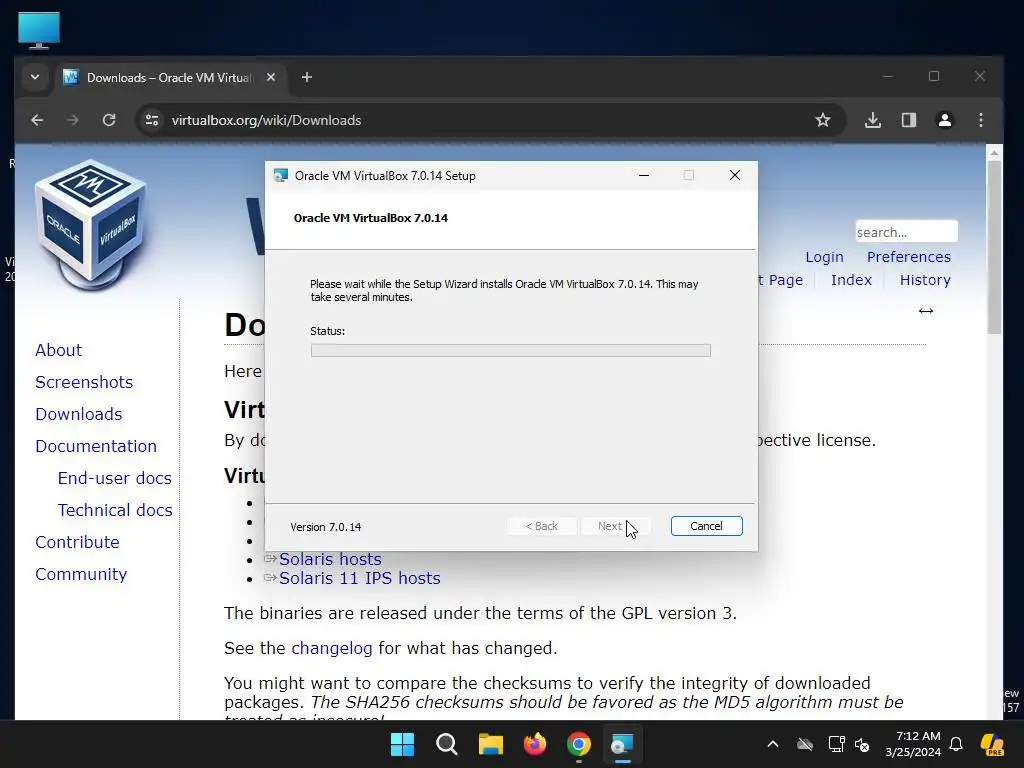Open Downloads in the sidebar
1024x768 pixels.
pos(78,414)
